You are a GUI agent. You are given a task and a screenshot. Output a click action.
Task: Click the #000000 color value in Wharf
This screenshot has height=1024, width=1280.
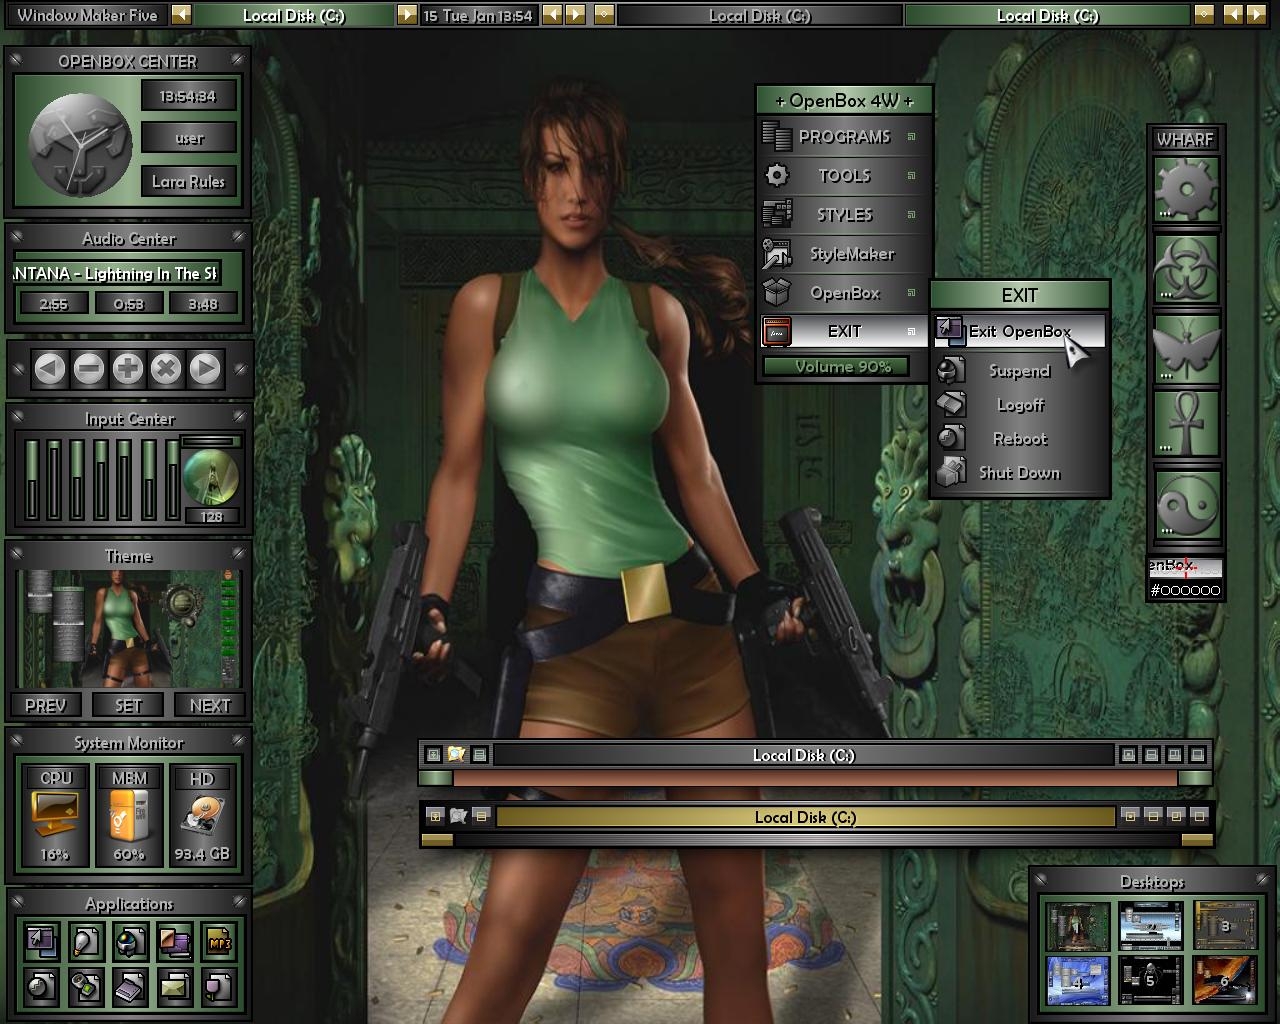click(x=1186, y=590)
